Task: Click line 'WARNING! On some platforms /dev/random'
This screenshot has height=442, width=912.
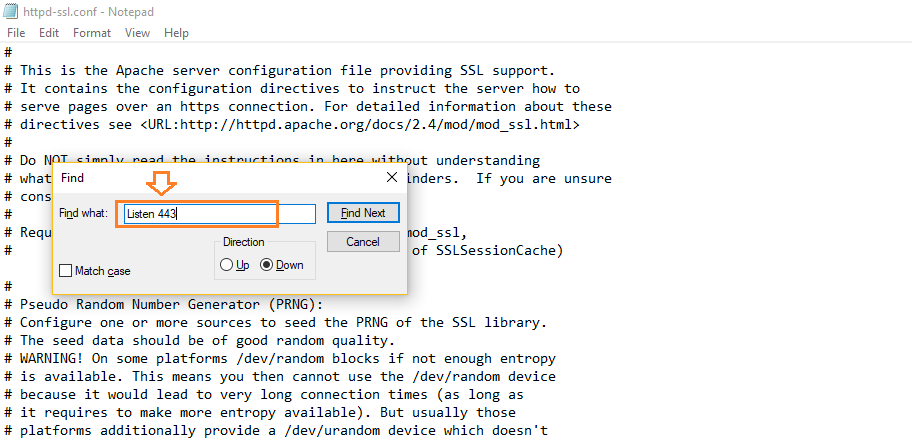Action: [280, 358]
